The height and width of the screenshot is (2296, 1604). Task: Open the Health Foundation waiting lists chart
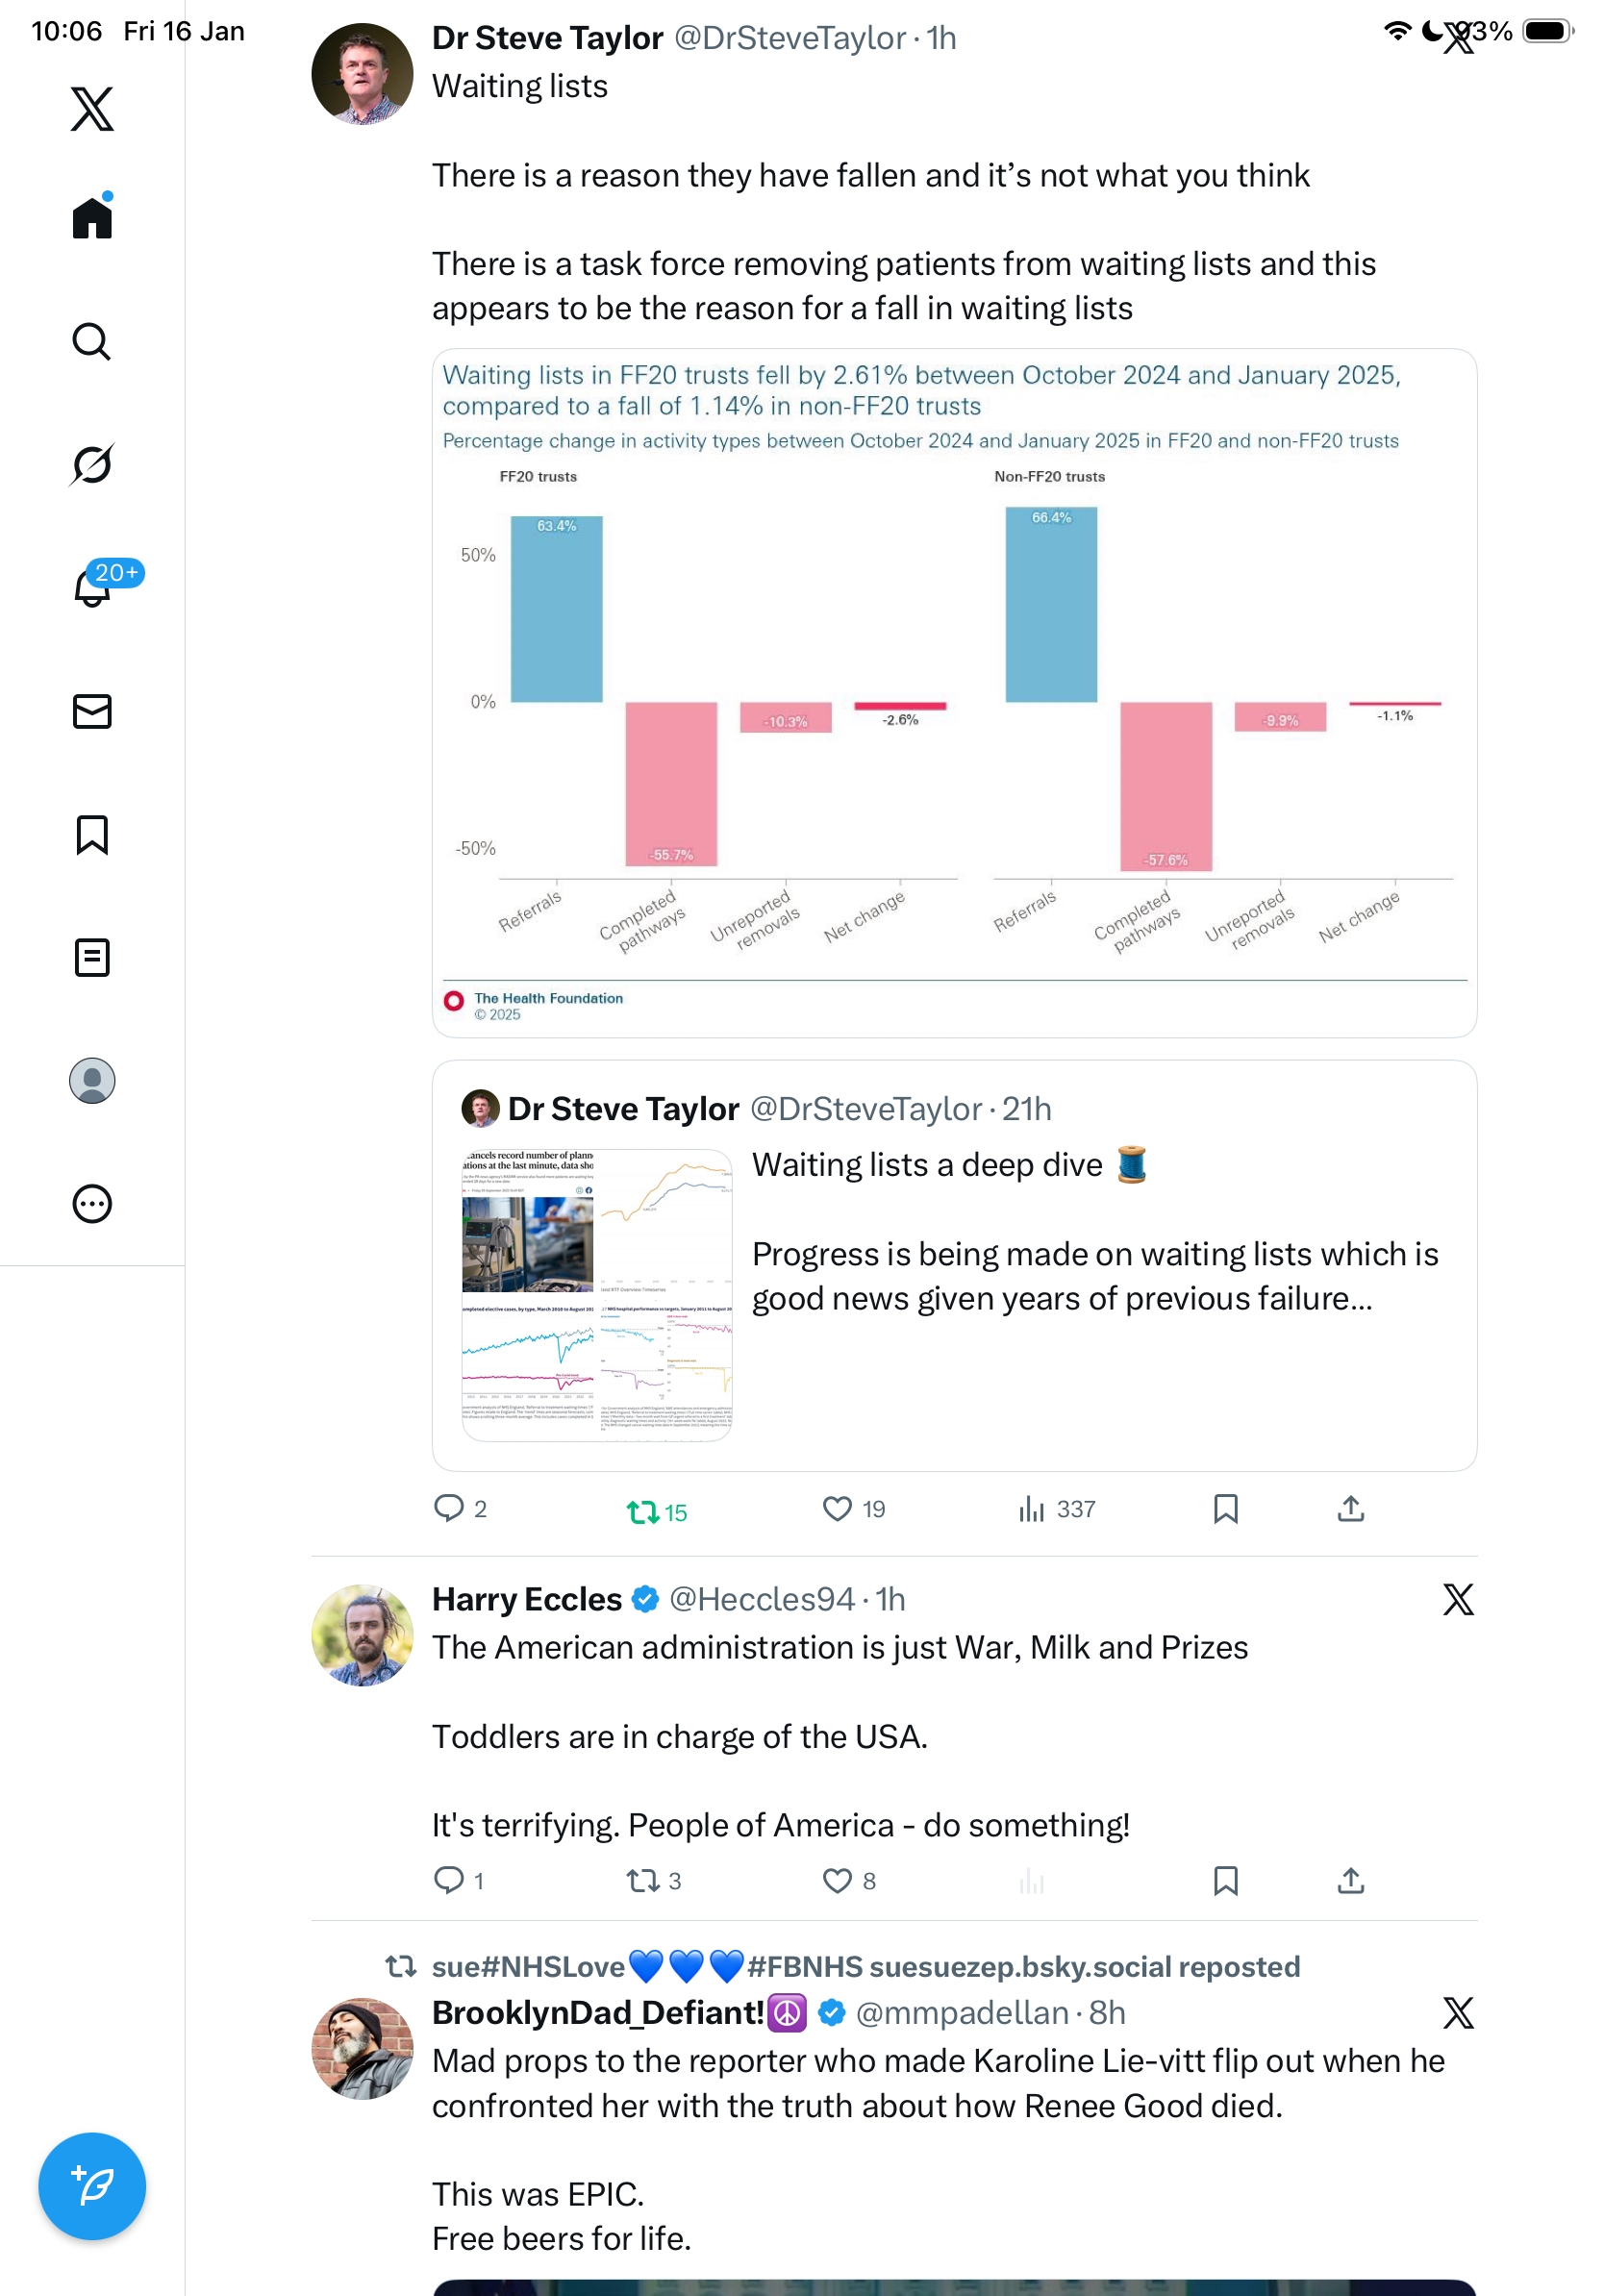[x=954, y=692]
